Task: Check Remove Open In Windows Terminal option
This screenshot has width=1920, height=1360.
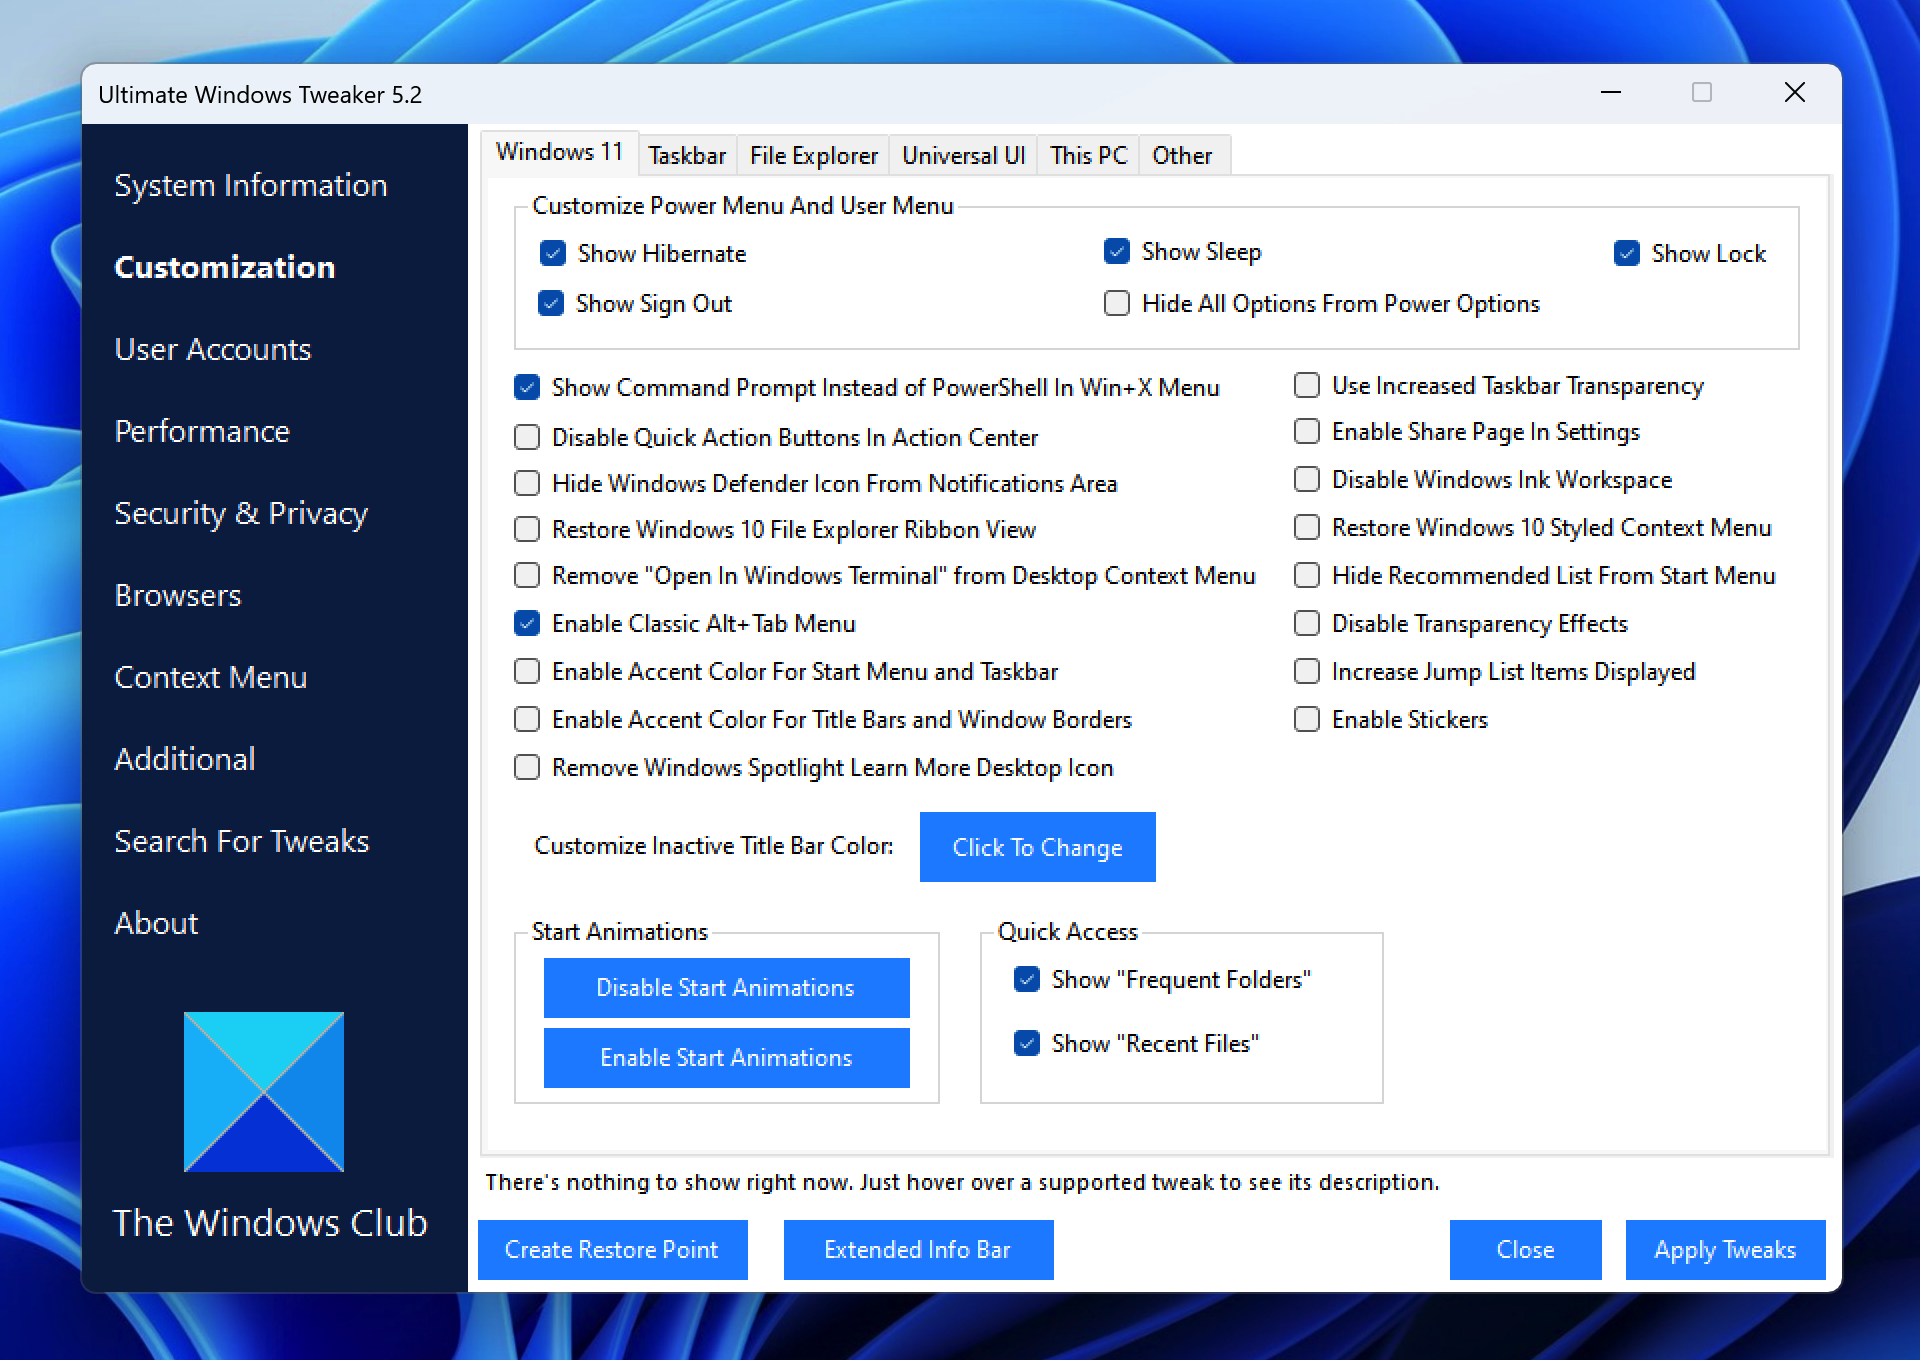Action: pyautogui.click(x=527, y=575)
